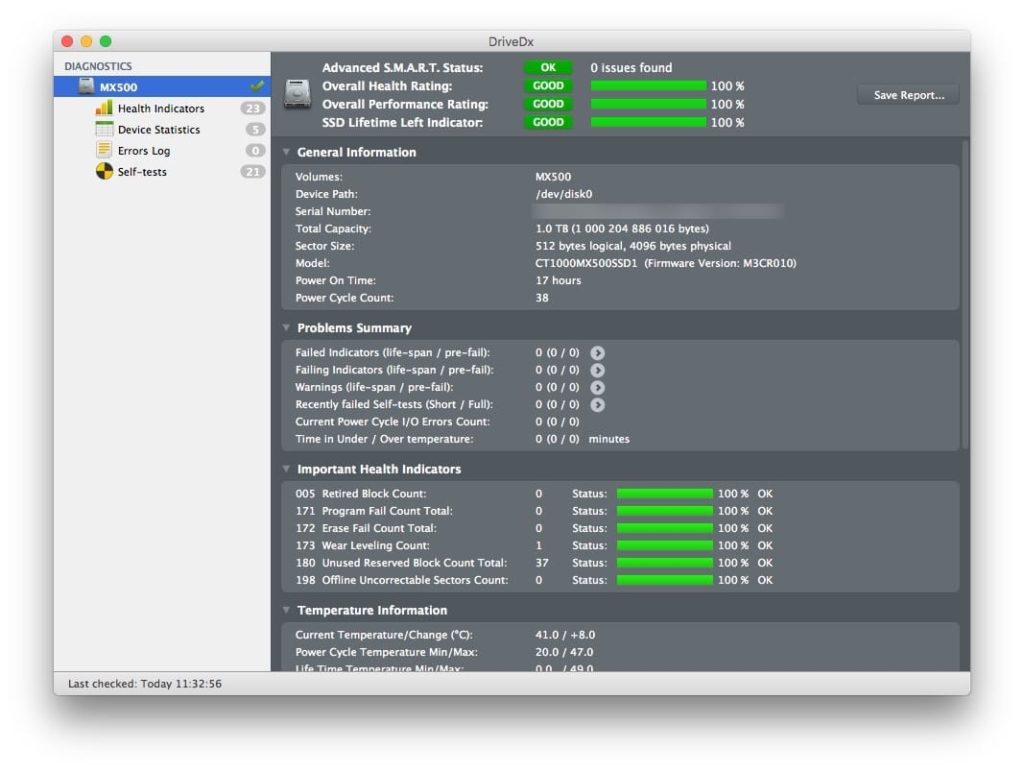The height and width of the screenshot is (772, 1024).
Task: Collapse the General Information section
Action: tap(286, 152)
